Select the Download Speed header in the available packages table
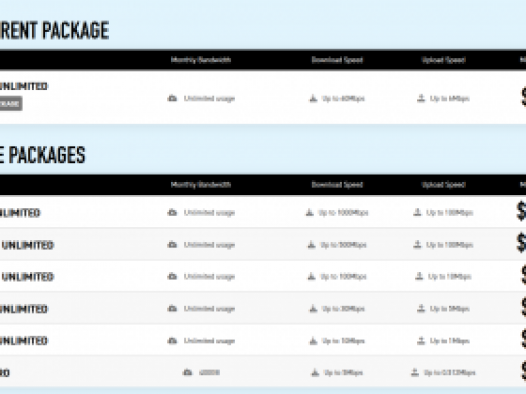 (337, 185)
